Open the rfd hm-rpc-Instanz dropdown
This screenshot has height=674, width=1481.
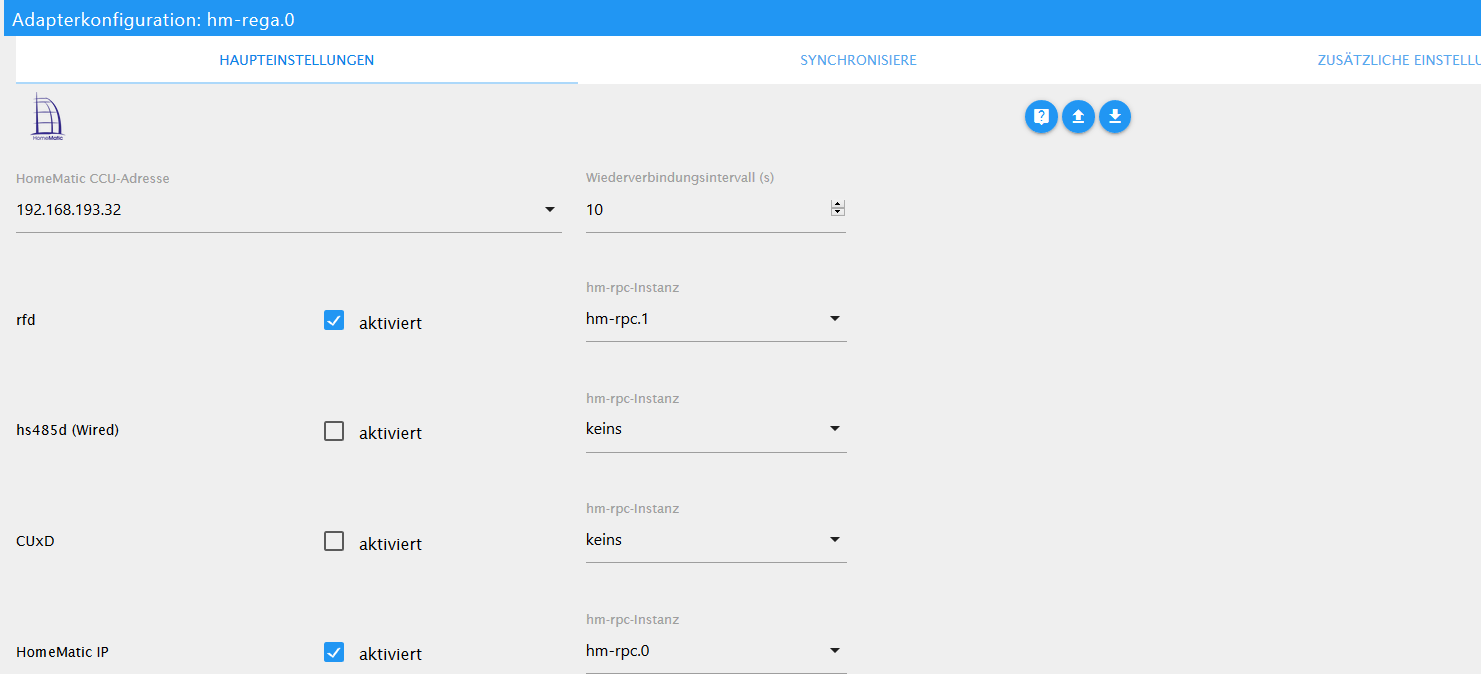(x=716, y=319)
